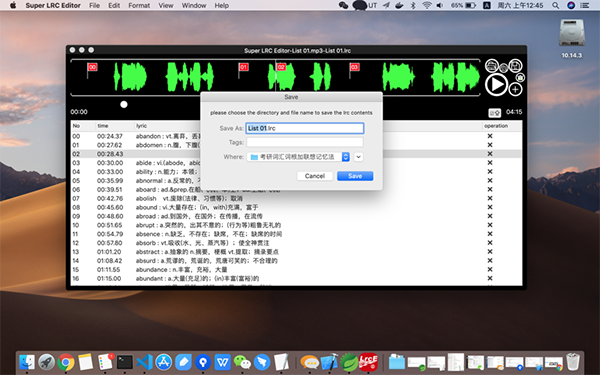
Task: Click the time cell 00:42.76
Action: pyautogui.click(x=110, y=198)
